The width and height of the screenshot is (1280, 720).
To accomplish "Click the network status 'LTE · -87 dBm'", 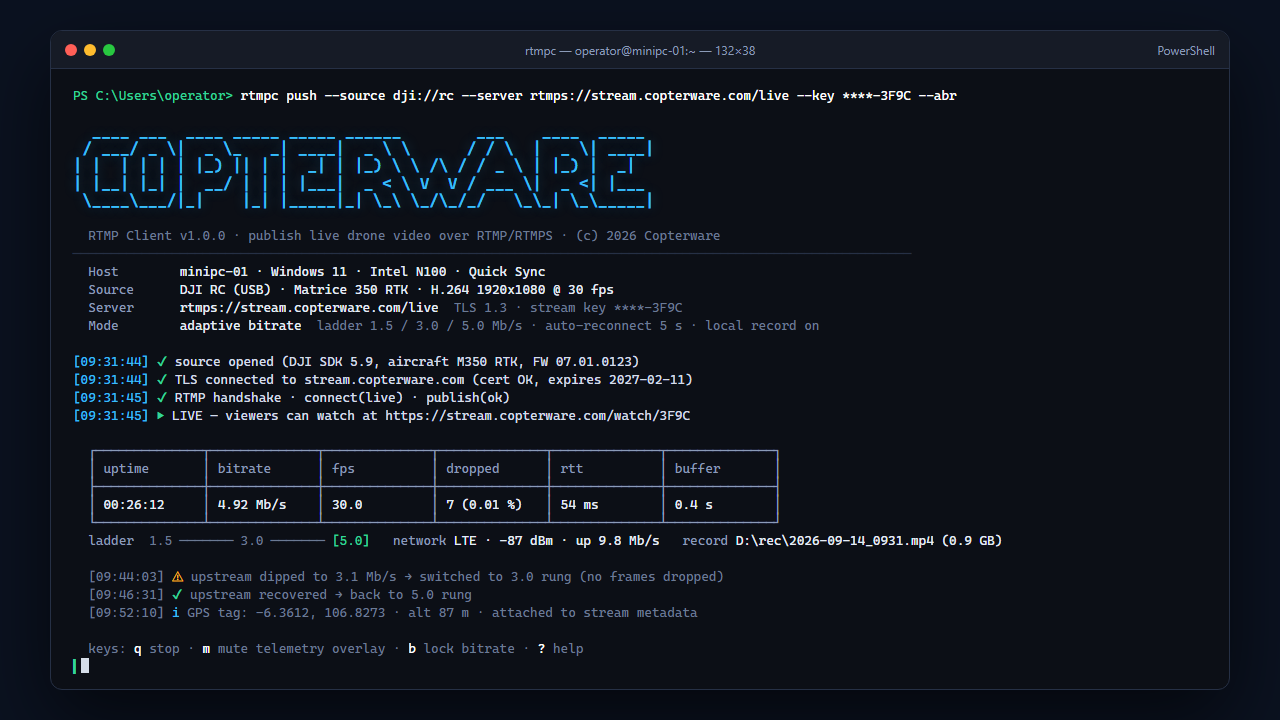I will [510, 541].
